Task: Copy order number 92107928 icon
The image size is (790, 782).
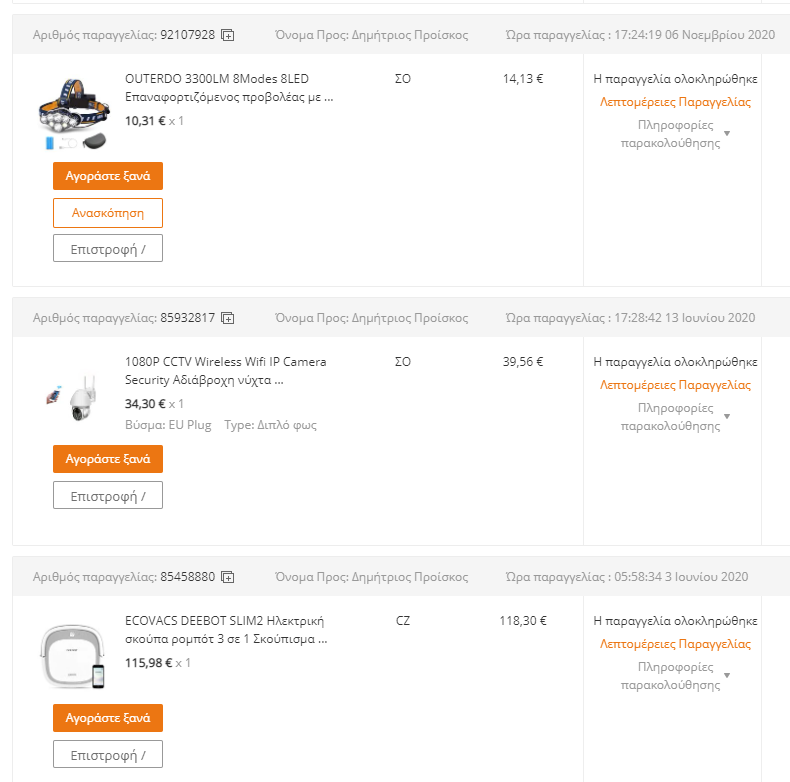Action: pos(228,35)
